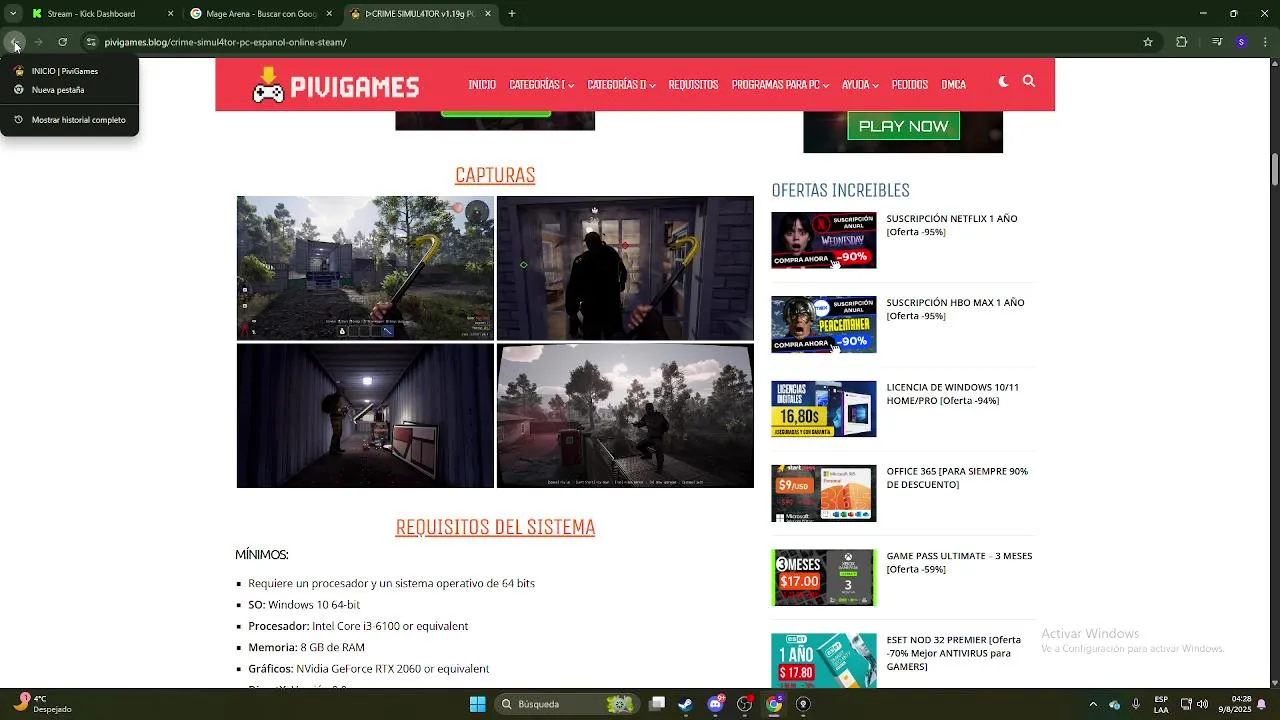Open screenshot of man at doorway

pos(625,268)
